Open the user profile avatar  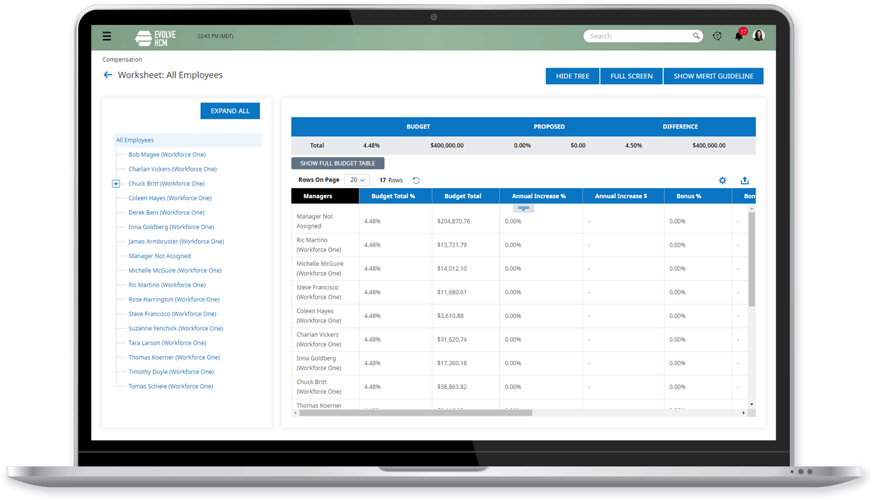coord(758,36)
